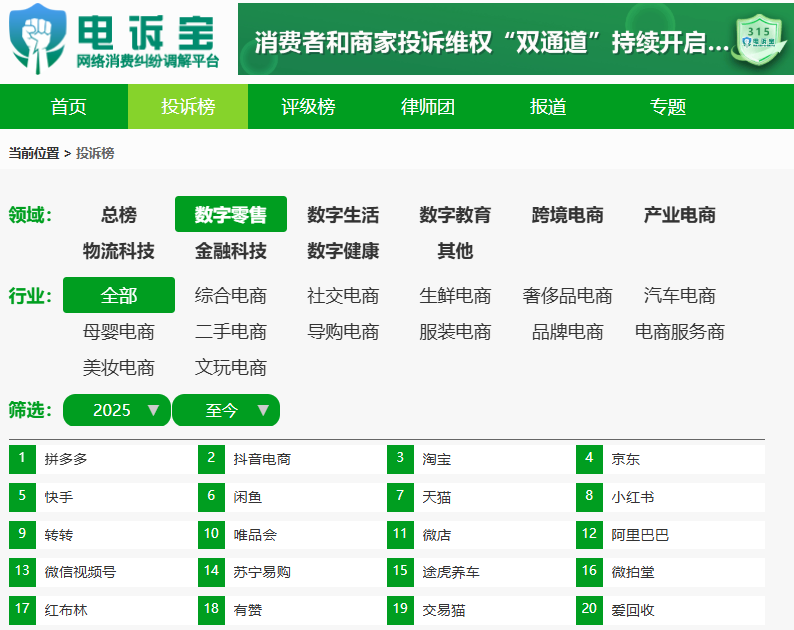The height and width of the screenshot is (630, 794).
Task: Open rank 14 苏宁易购 entry
Action: coord(290,572)
